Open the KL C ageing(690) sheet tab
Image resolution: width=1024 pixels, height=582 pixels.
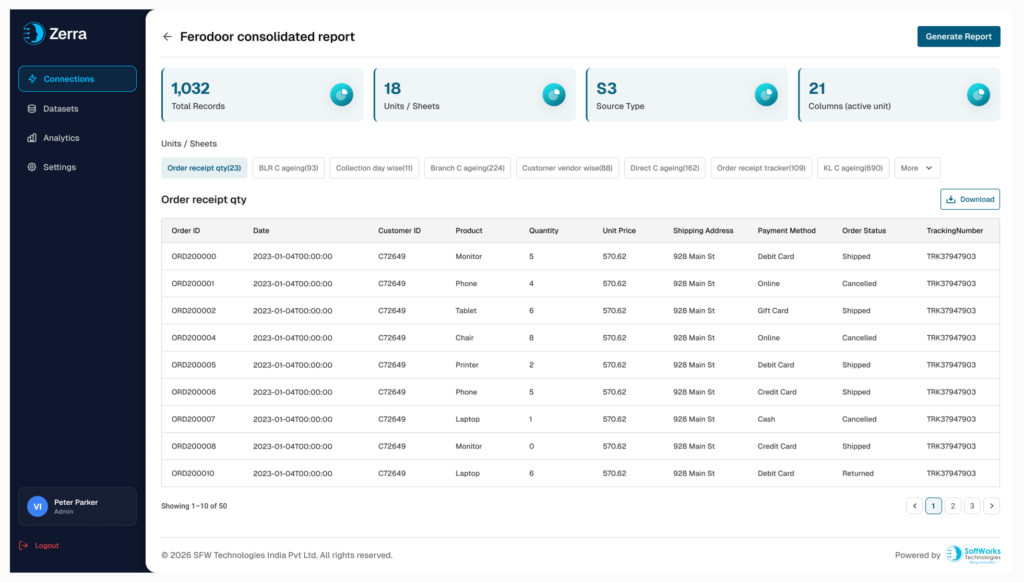[853, 168]
